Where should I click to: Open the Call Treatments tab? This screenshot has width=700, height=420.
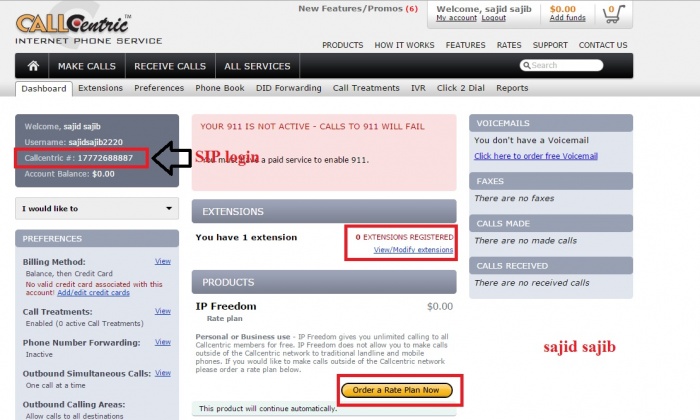pyautogui.click(x=366, y=88)
